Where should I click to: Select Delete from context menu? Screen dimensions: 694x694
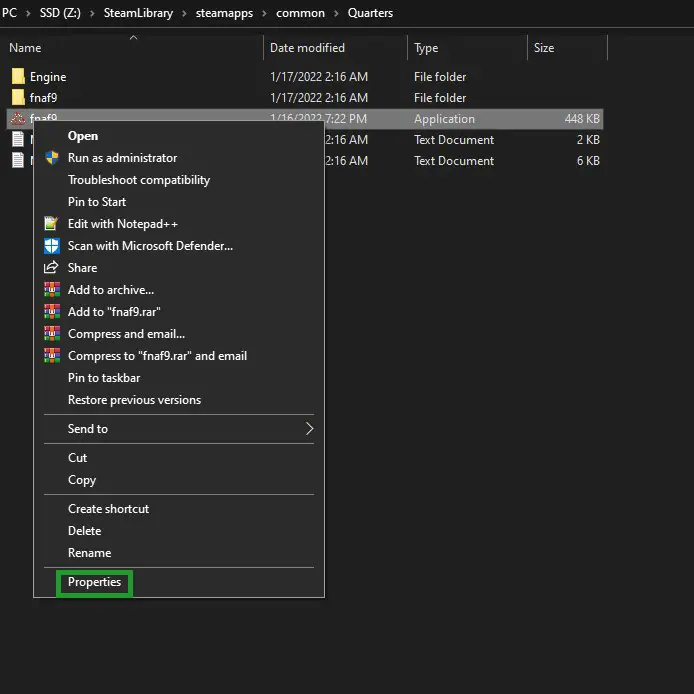[x=84, y=531]
